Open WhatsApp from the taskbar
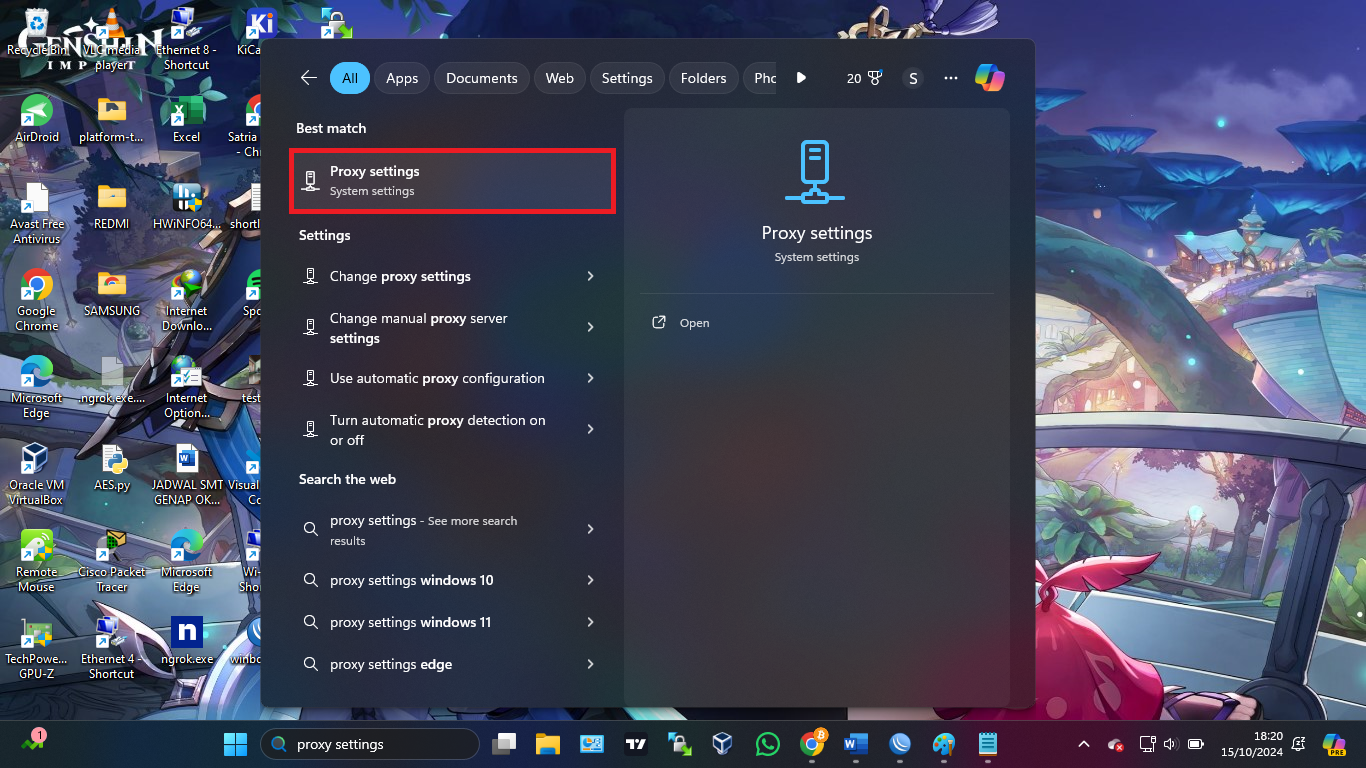 click(767, 744)
